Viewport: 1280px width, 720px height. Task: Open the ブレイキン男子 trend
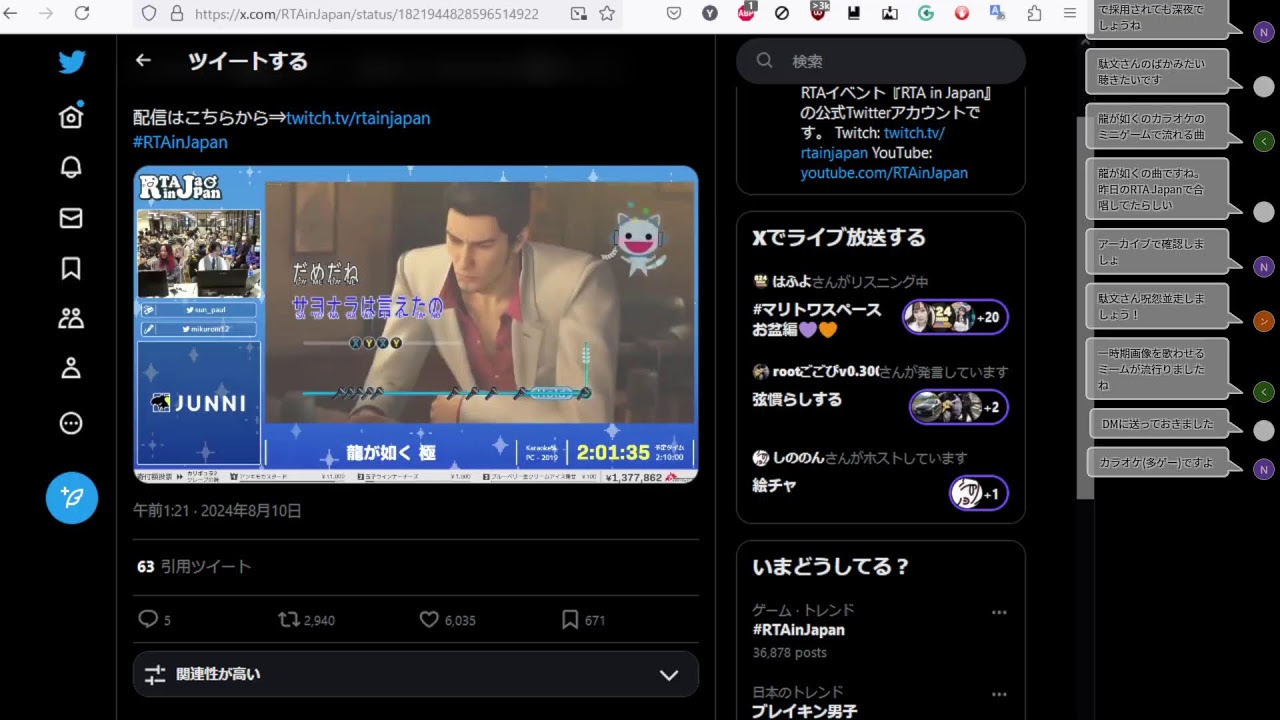pos(805,712)
